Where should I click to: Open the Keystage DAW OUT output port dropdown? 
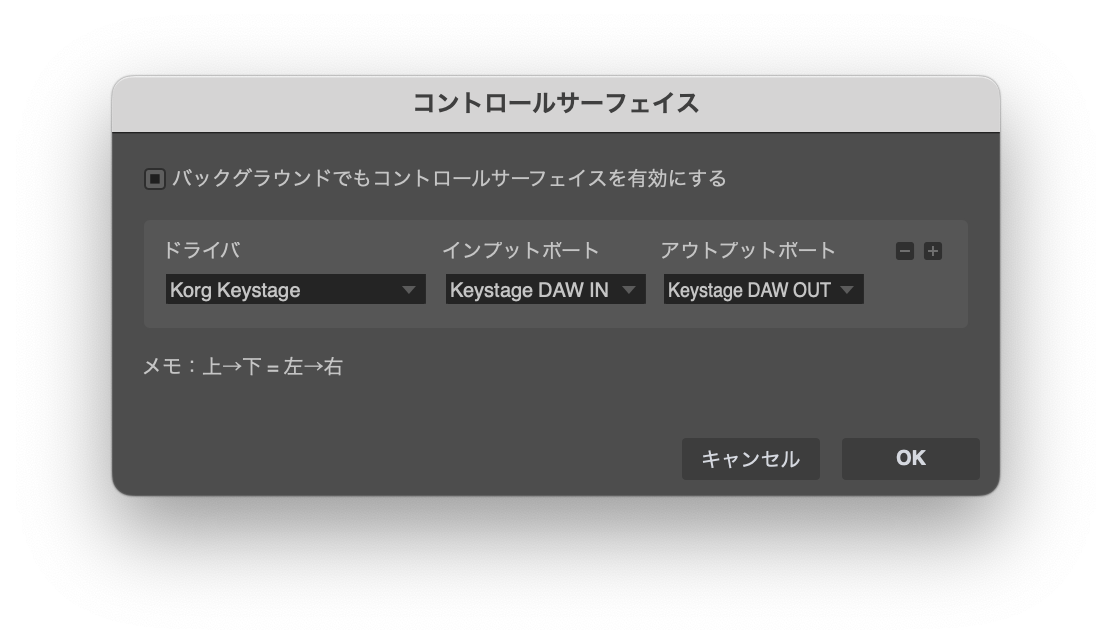pyautogui.click(x=764, y=289)
